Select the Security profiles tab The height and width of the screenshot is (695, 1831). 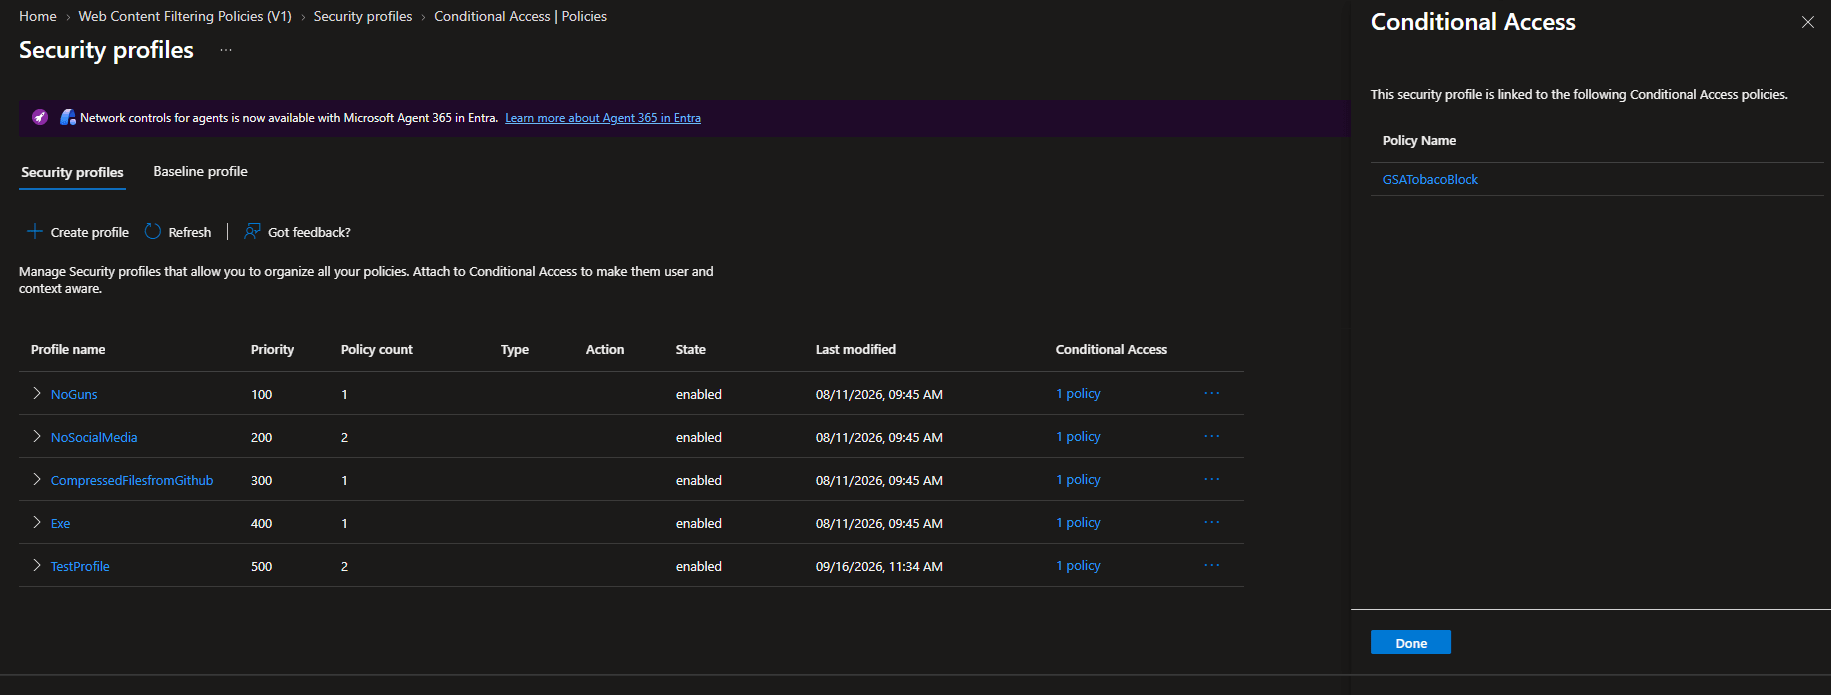pyautogui.click(x=72, y=172)
